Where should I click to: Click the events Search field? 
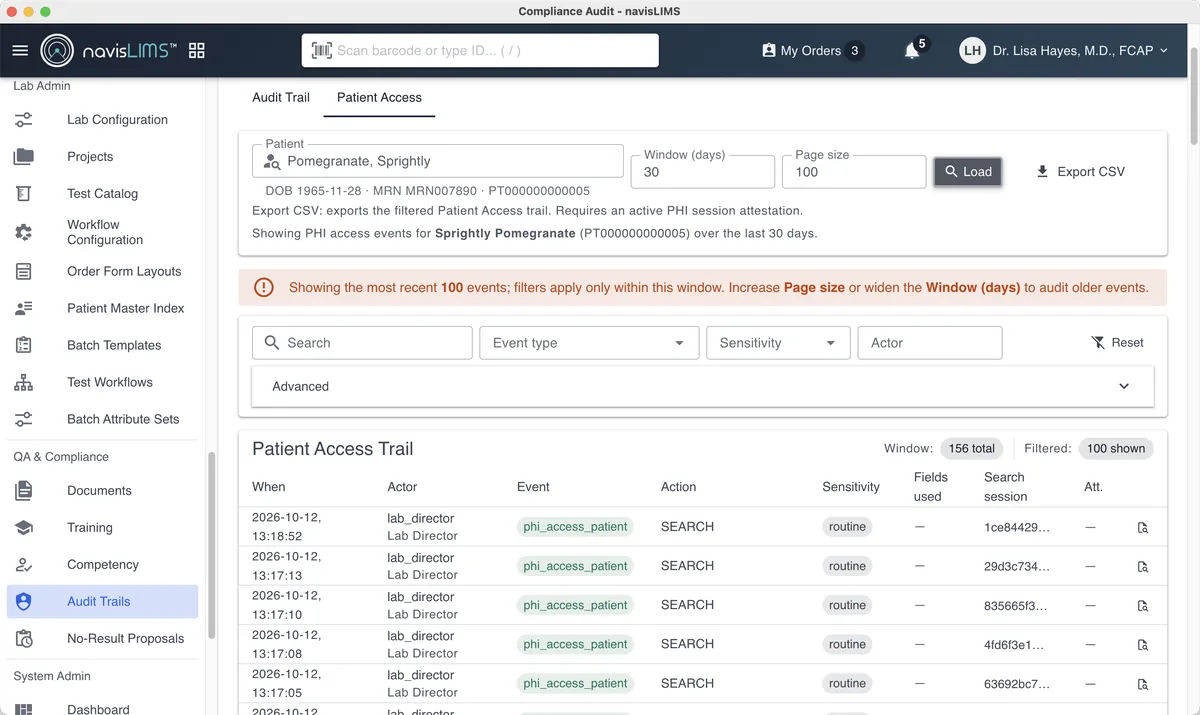pos(362,343)
